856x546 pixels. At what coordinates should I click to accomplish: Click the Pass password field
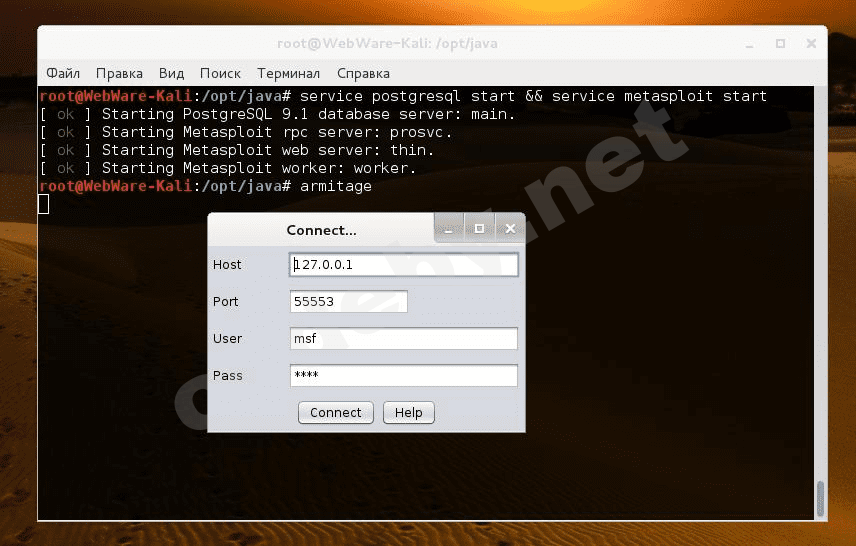point(403,376)
